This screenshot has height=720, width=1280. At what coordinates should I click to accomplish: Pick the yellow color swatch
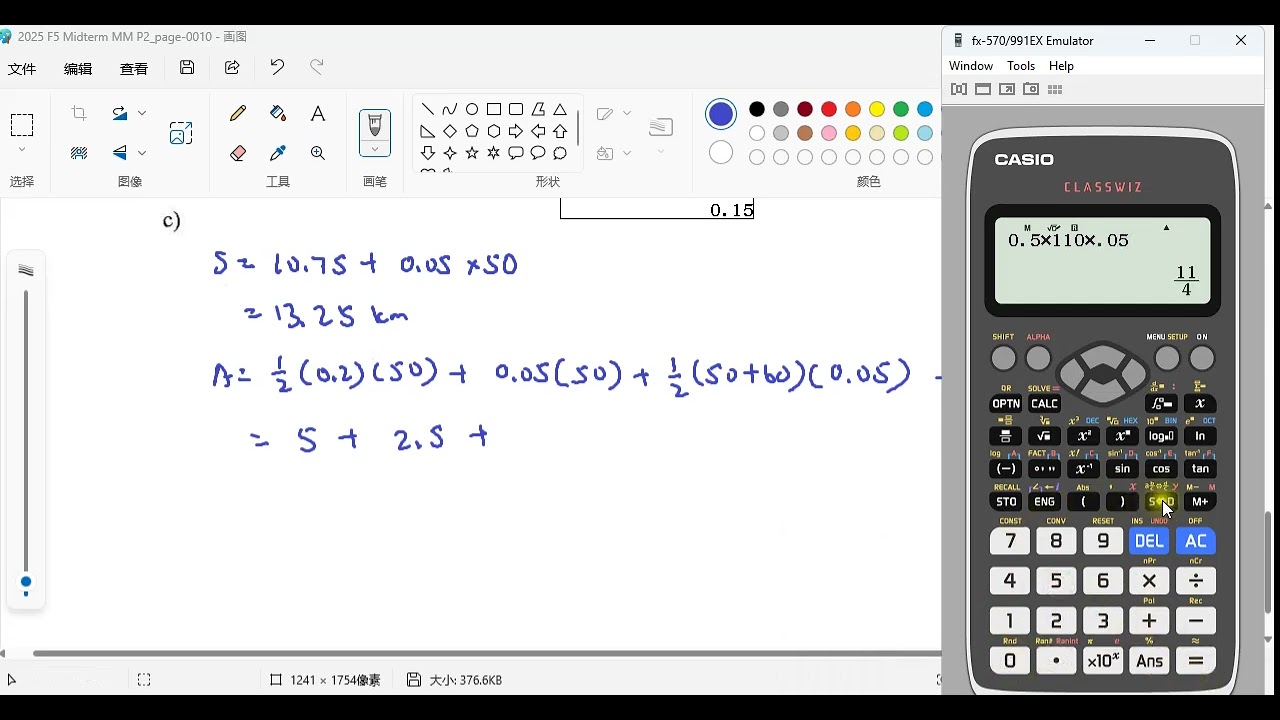pyautogui.click(x=877, y=109)
